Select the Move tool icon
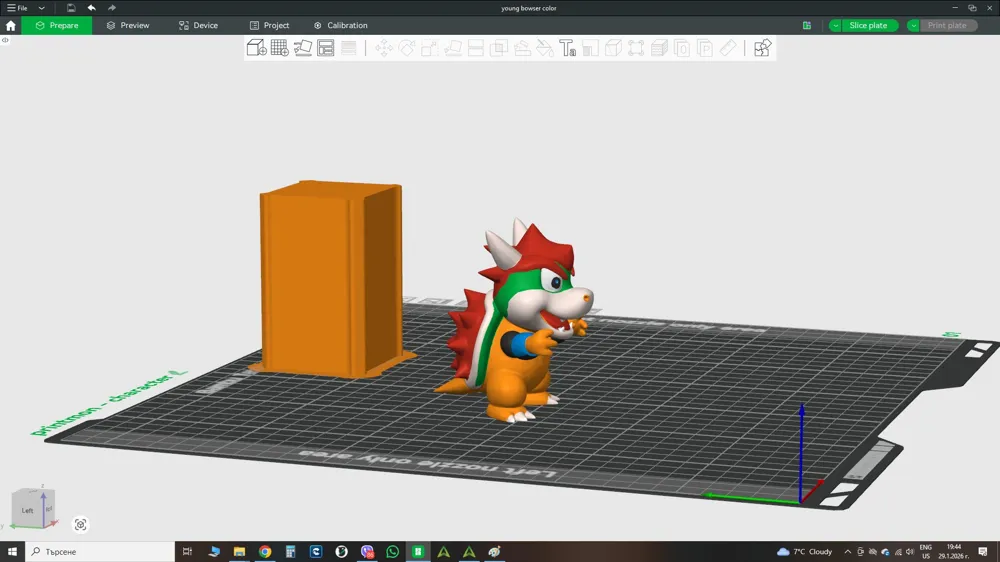Image resolution: width=1000 pixels, height=562 pixels. coord(384,48)
